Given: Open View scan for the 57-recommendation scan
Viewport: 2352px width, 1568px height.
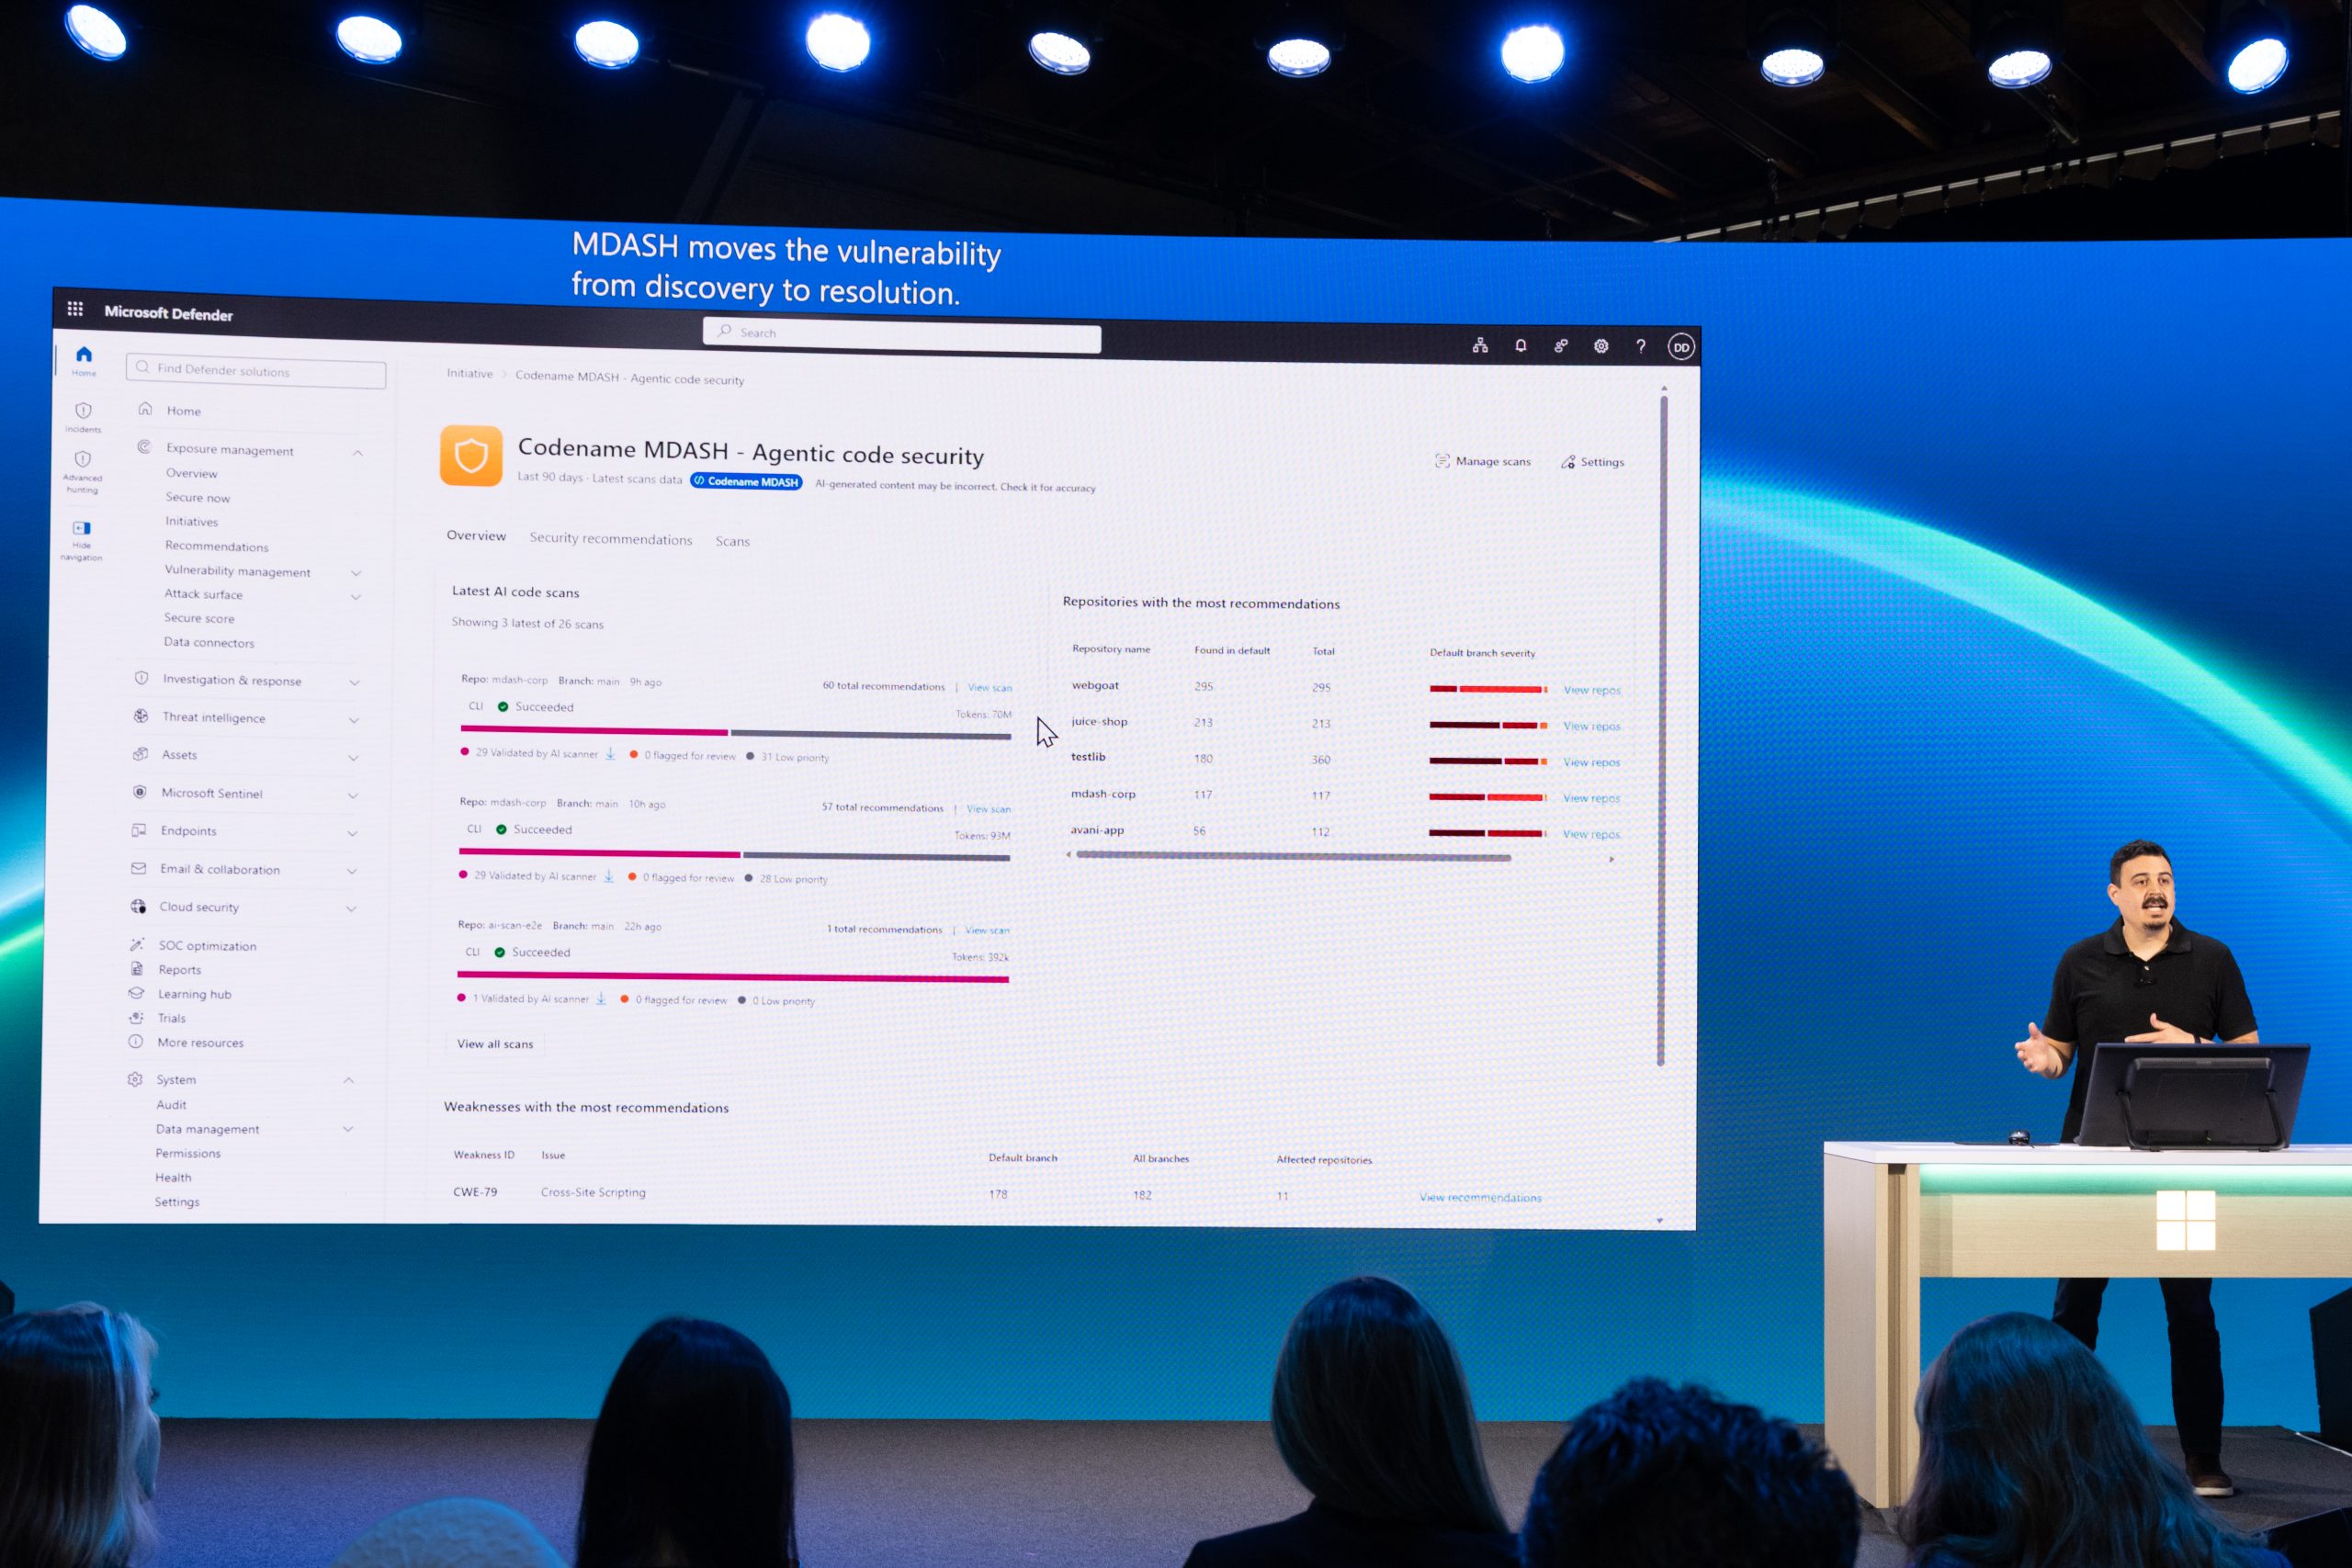Looking at the screenshot, I should (x=989, y=809).
